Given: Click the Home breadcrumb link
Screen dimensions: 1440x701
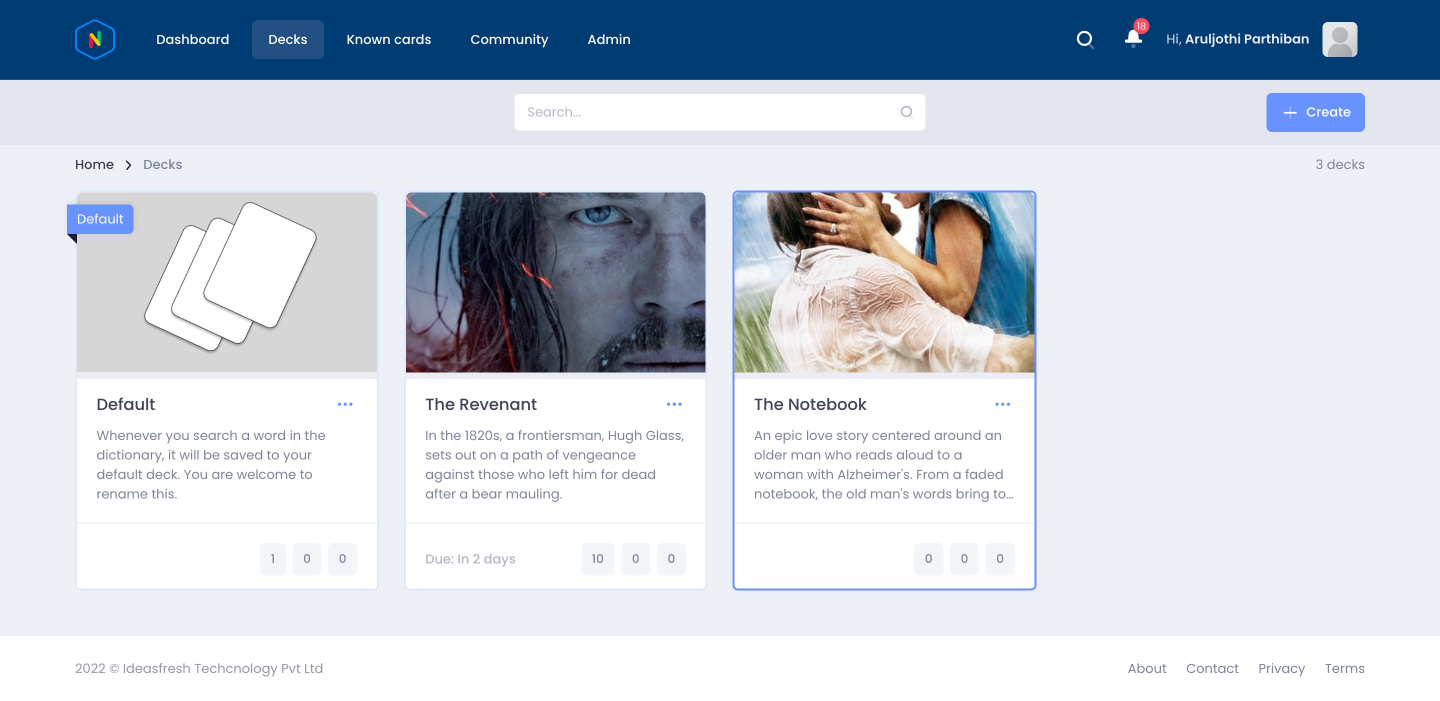Looking at the screenshot, I should point(94,164).
